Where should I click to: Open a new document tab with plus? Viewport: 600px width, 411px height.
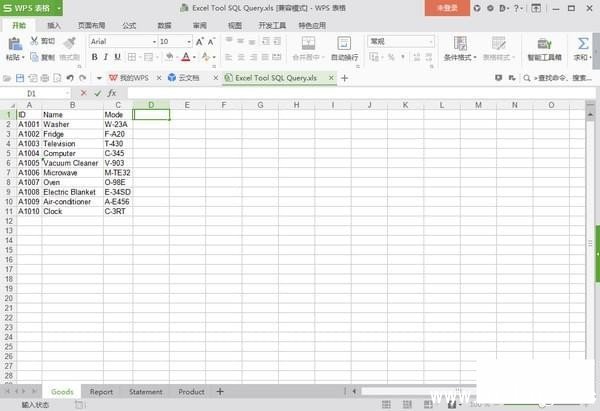point(344,78)
